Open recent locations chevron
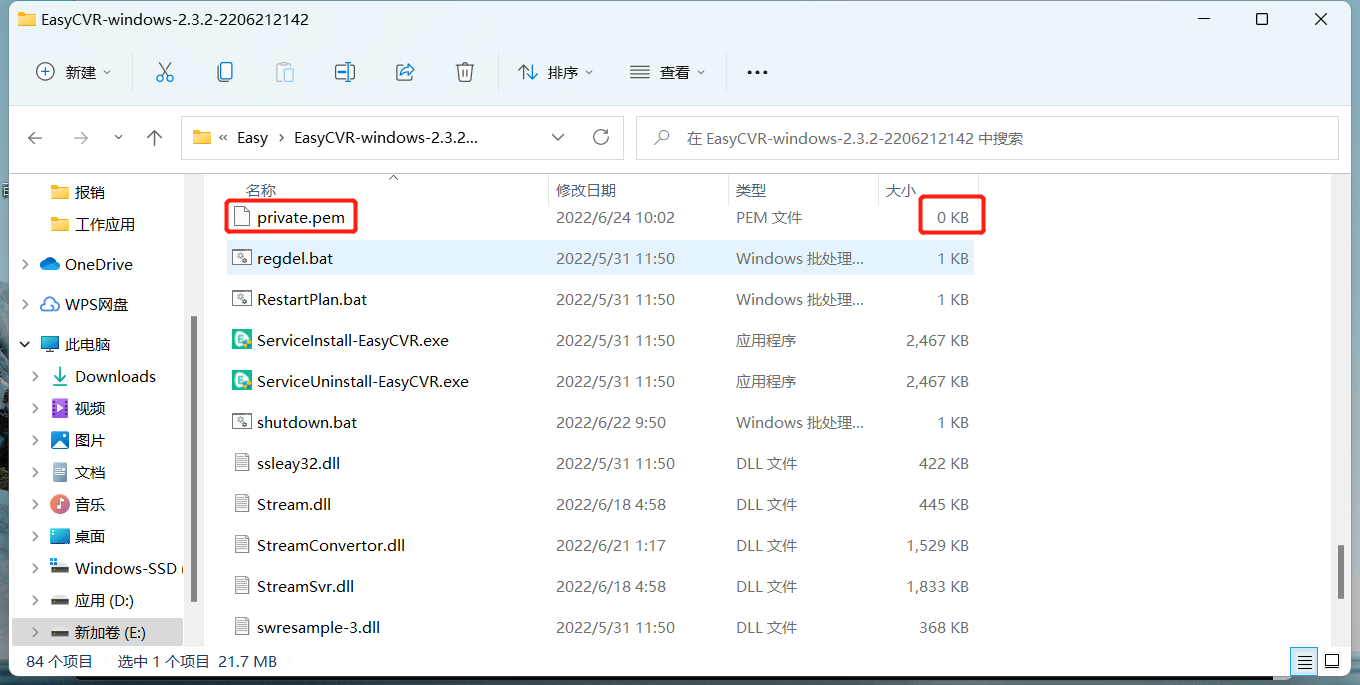 point(119,137)
